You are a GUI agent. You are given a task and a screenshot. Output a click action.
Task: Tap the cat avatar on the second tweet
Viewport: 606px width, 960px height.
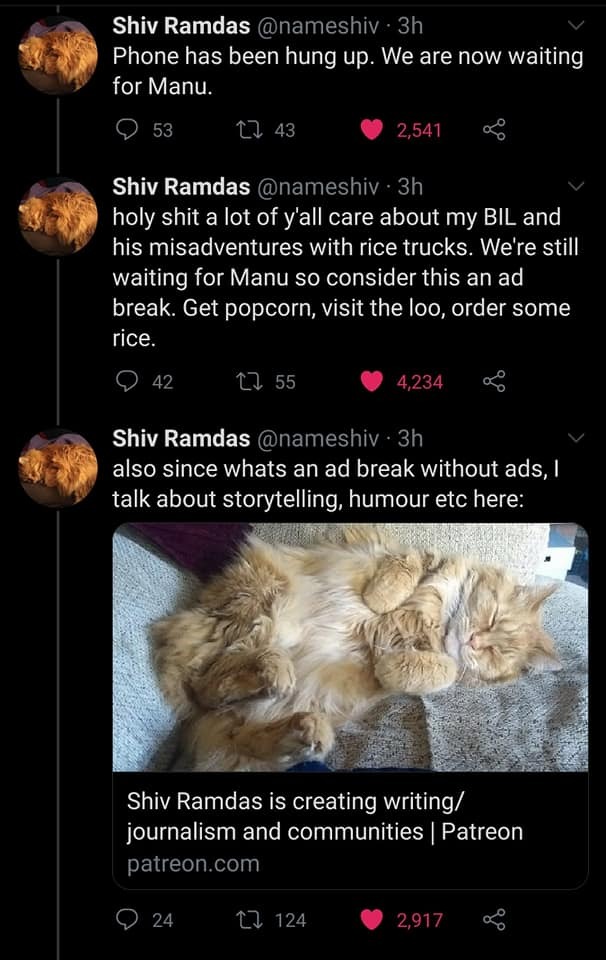tap(58, 217)
